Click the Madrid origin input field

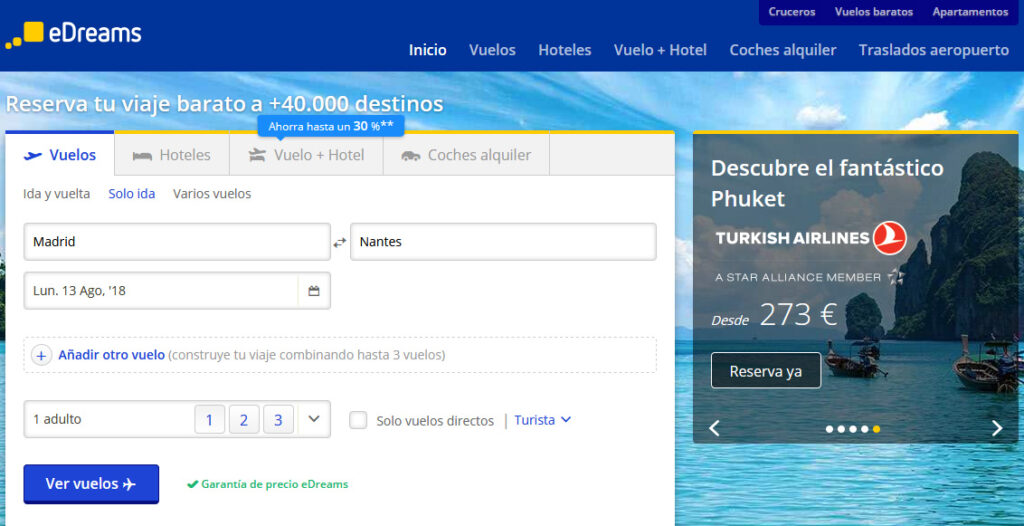click(176, 242)
